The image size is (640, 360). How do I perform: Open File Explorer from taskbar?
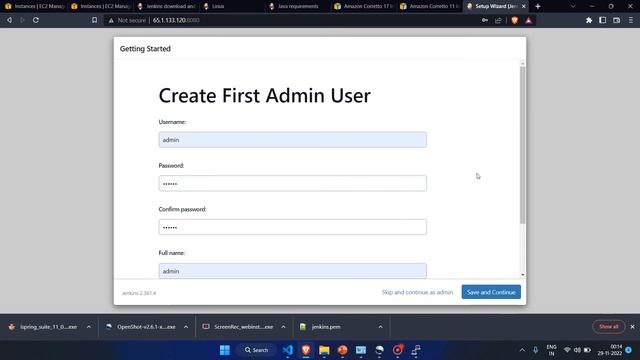(324, 350)
